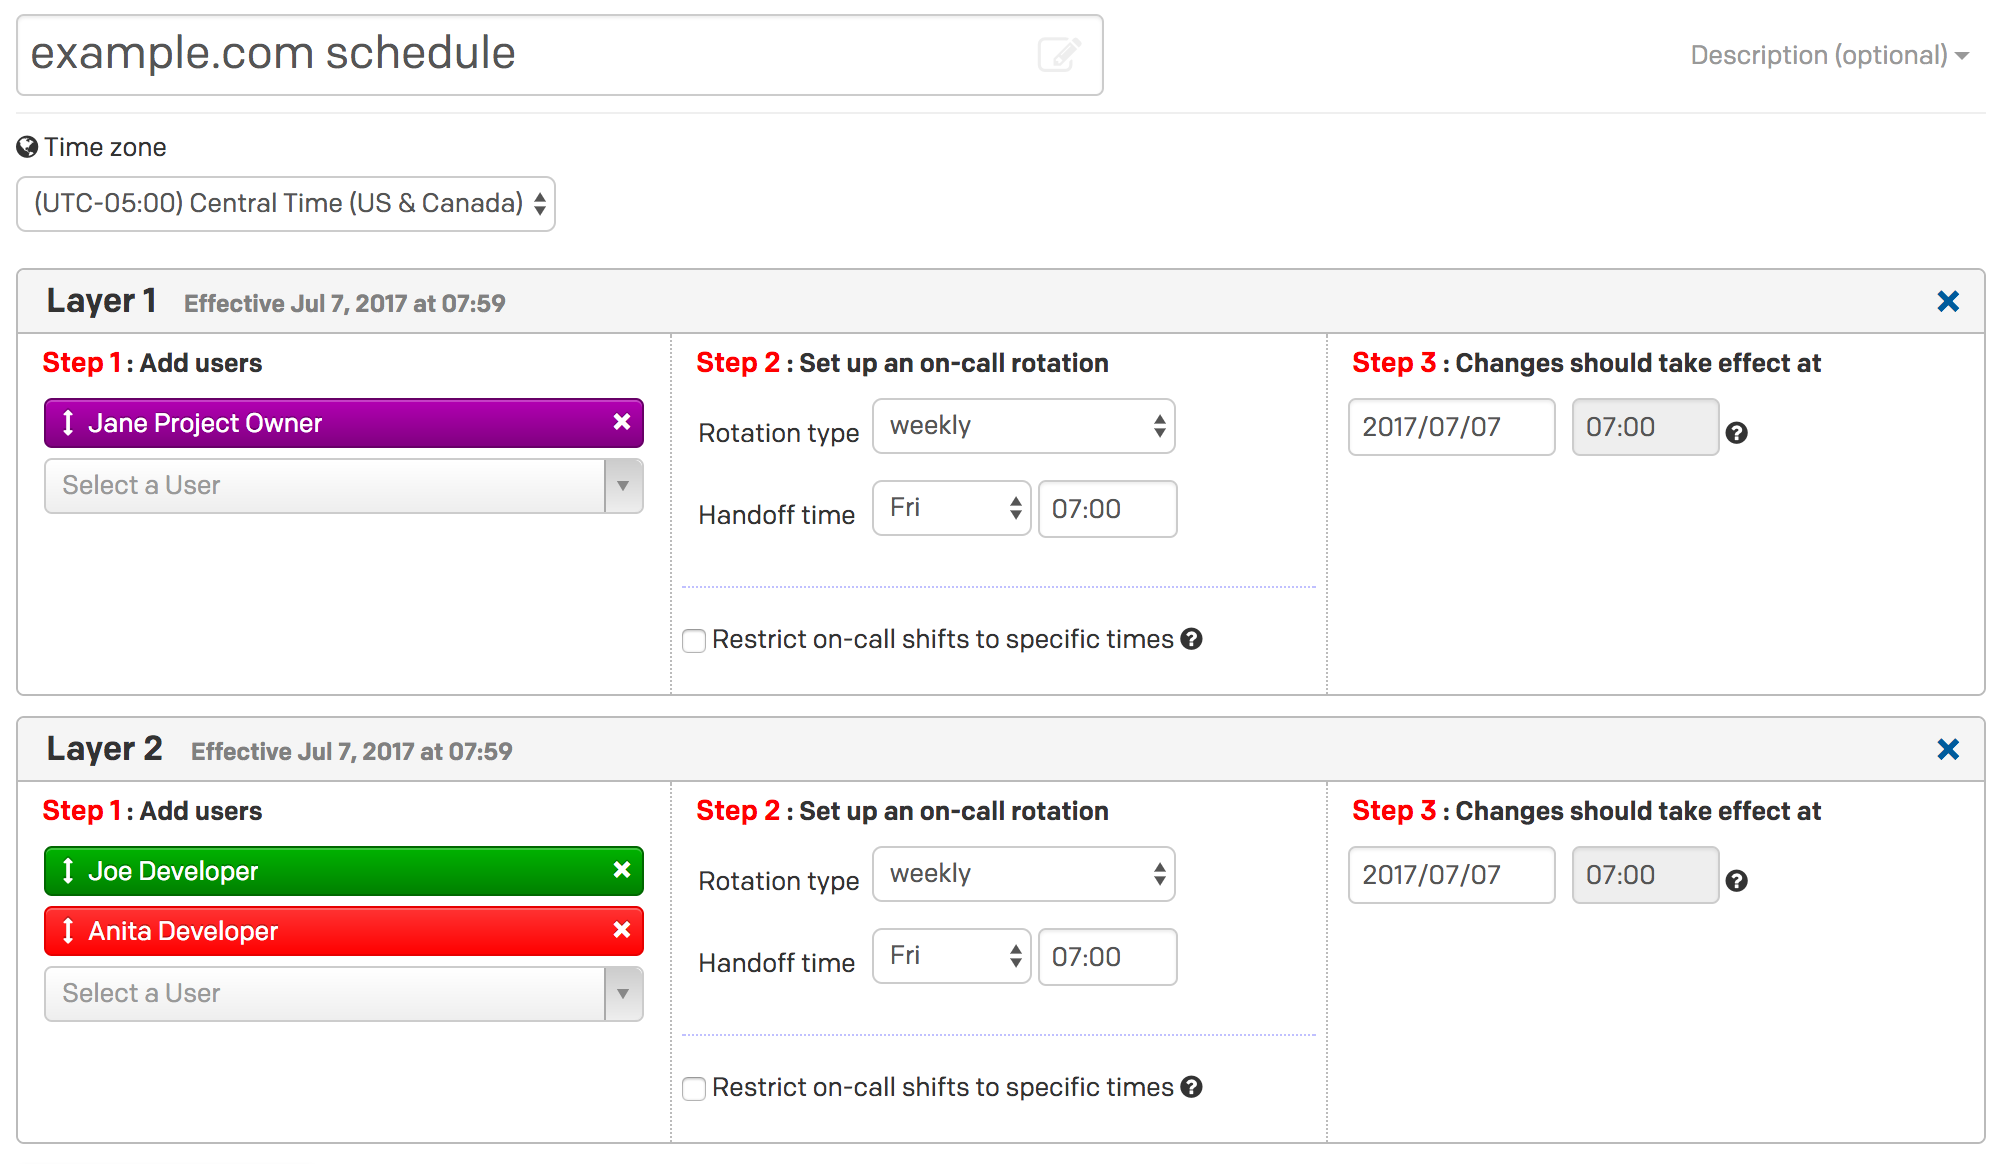Open the help icon beside Layer 1 effective time
This screenshot has width=2000, height=1164.
click(1738, 433)
